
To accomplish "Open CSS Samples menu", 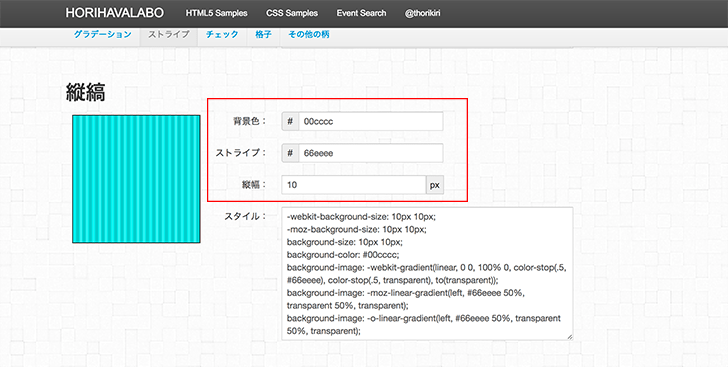I will (292, 13).
